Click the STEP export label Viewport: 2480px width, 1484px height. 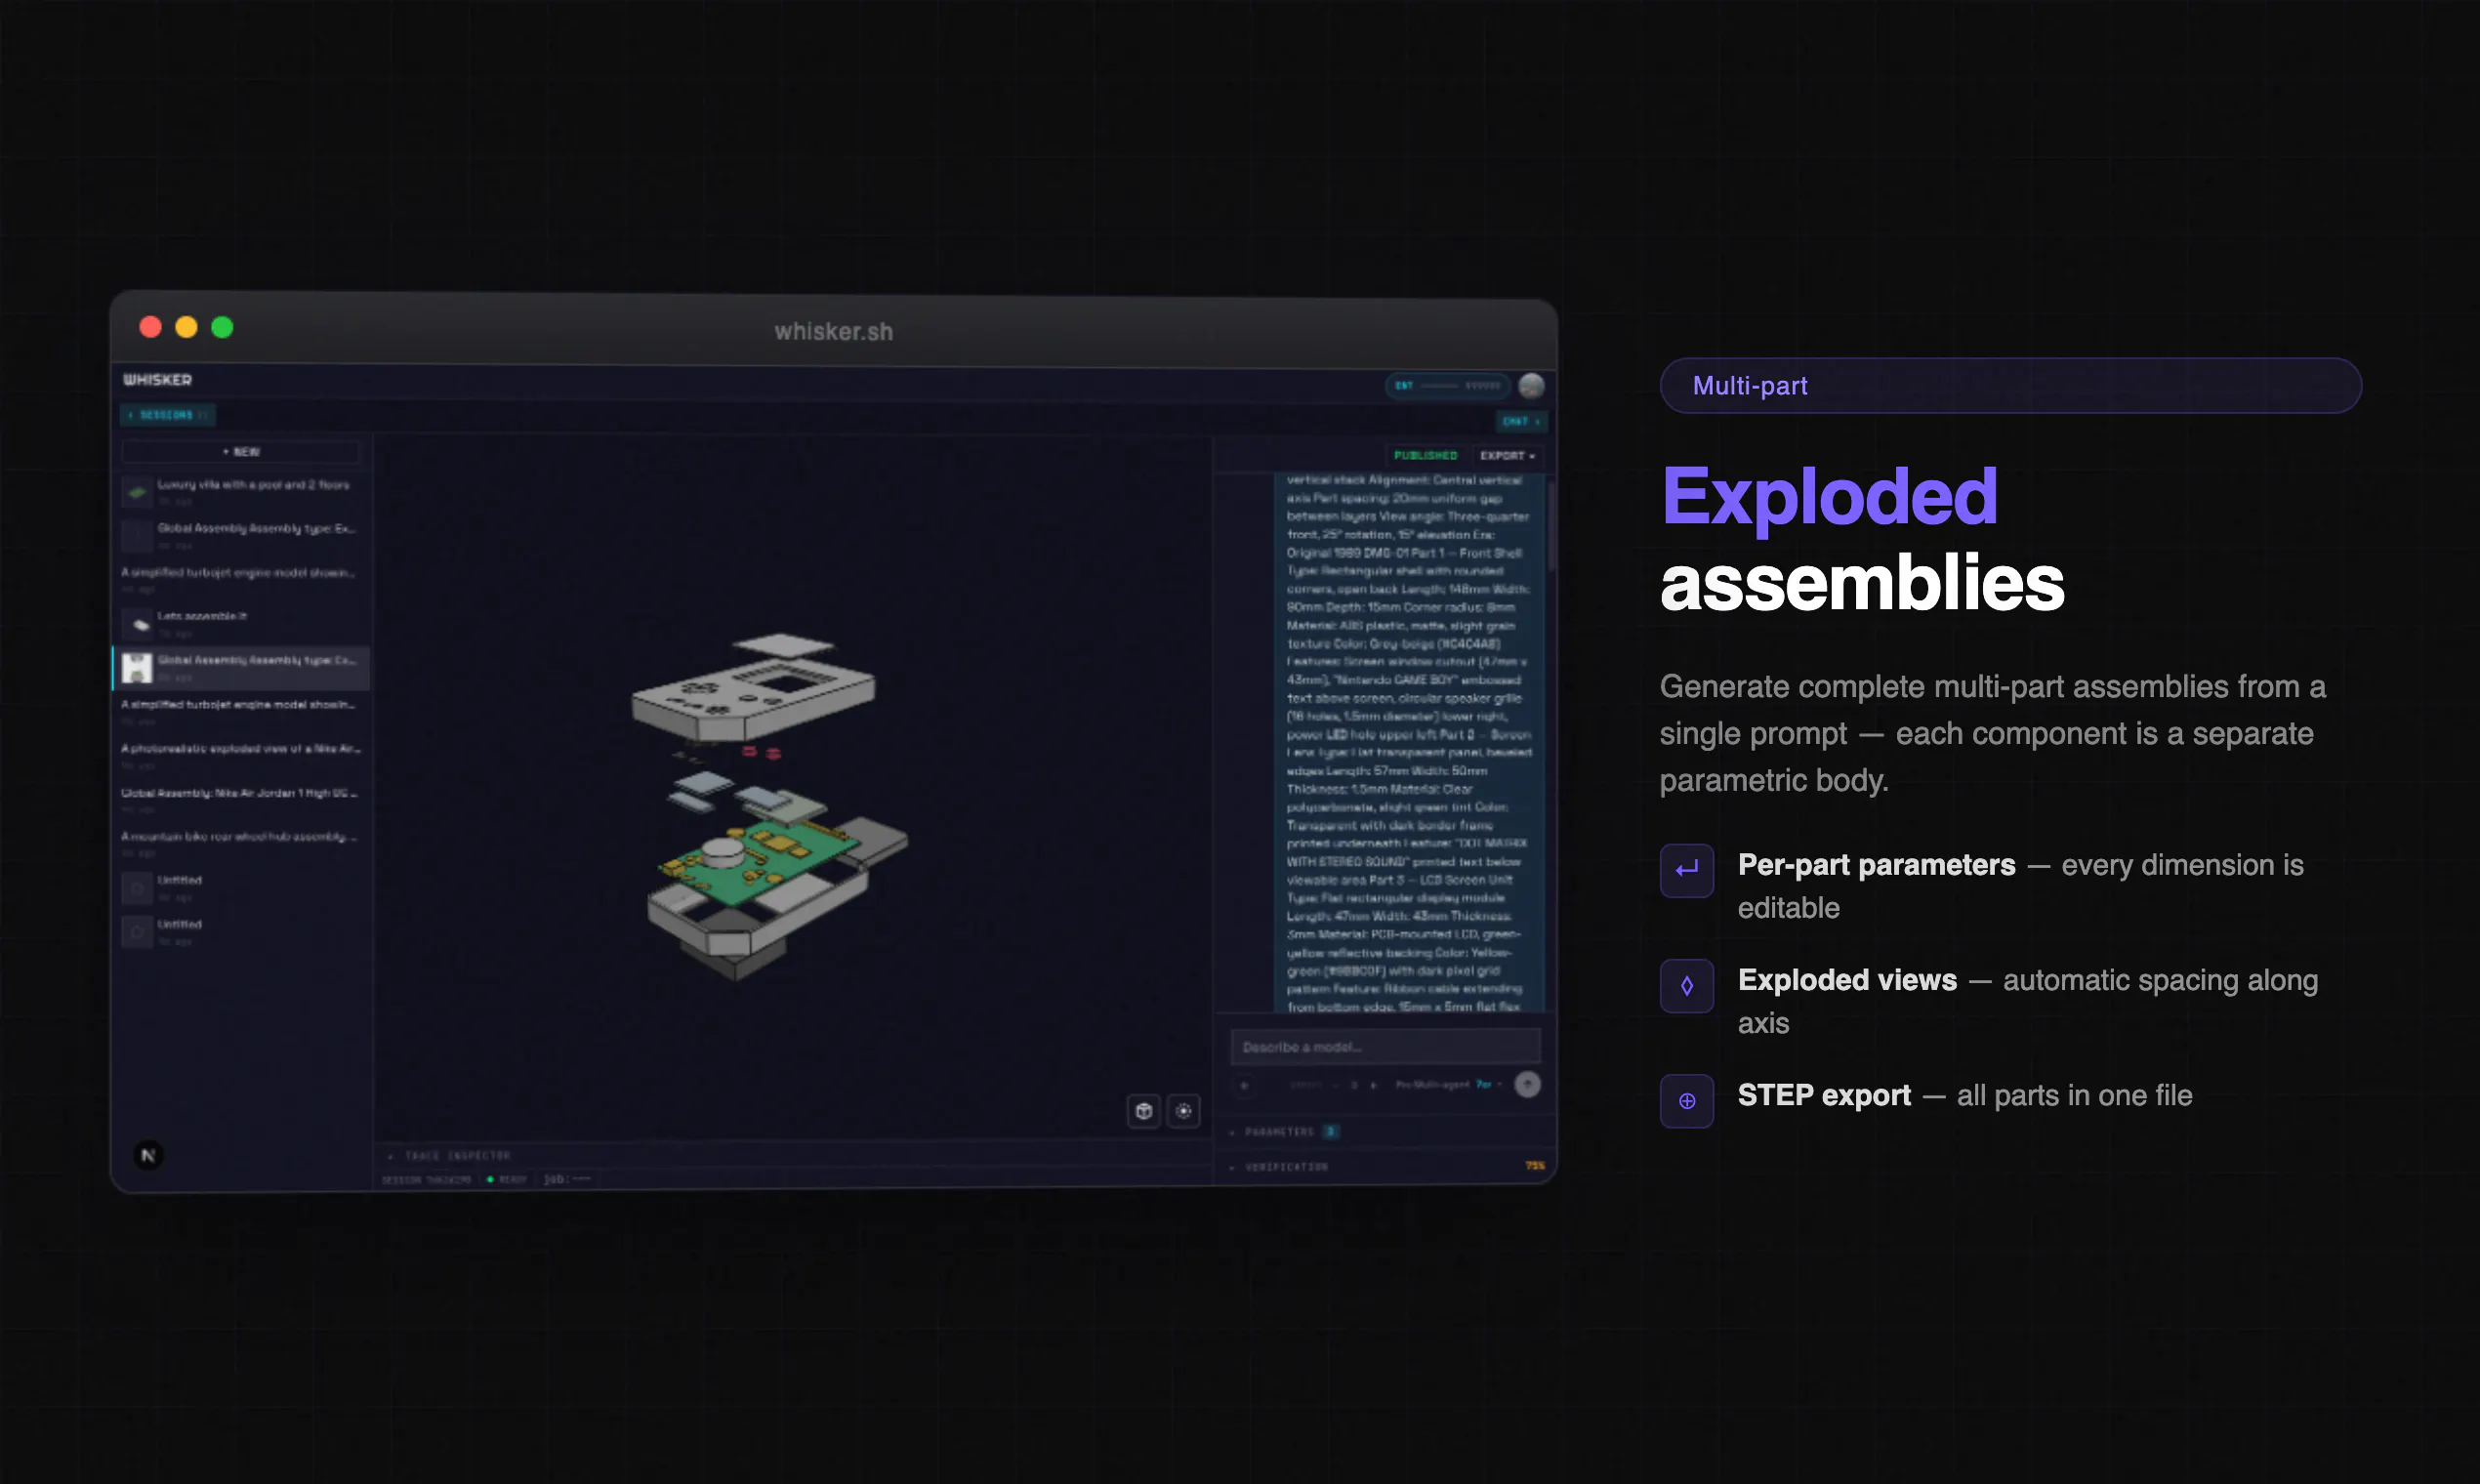[1824, 1096]
